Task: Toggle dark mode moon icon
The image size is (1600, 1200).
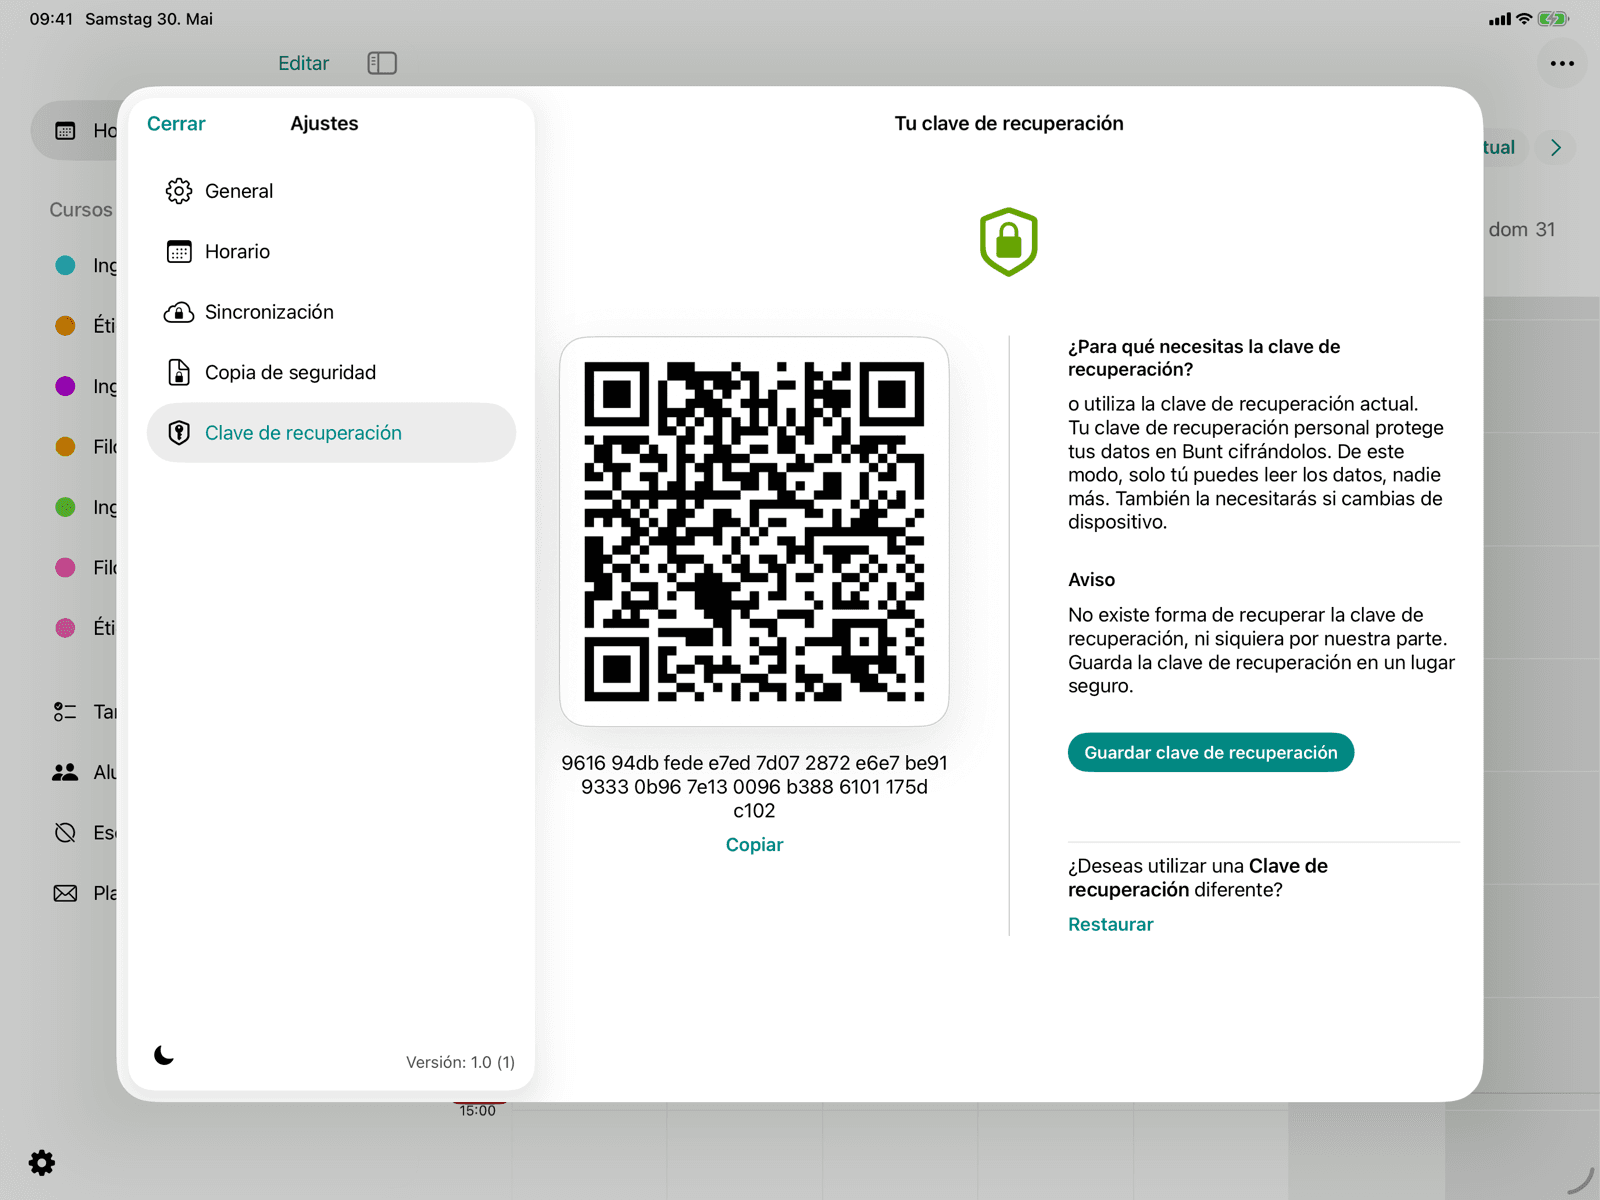Action: pyautogui.click(x=164, y=1055)
